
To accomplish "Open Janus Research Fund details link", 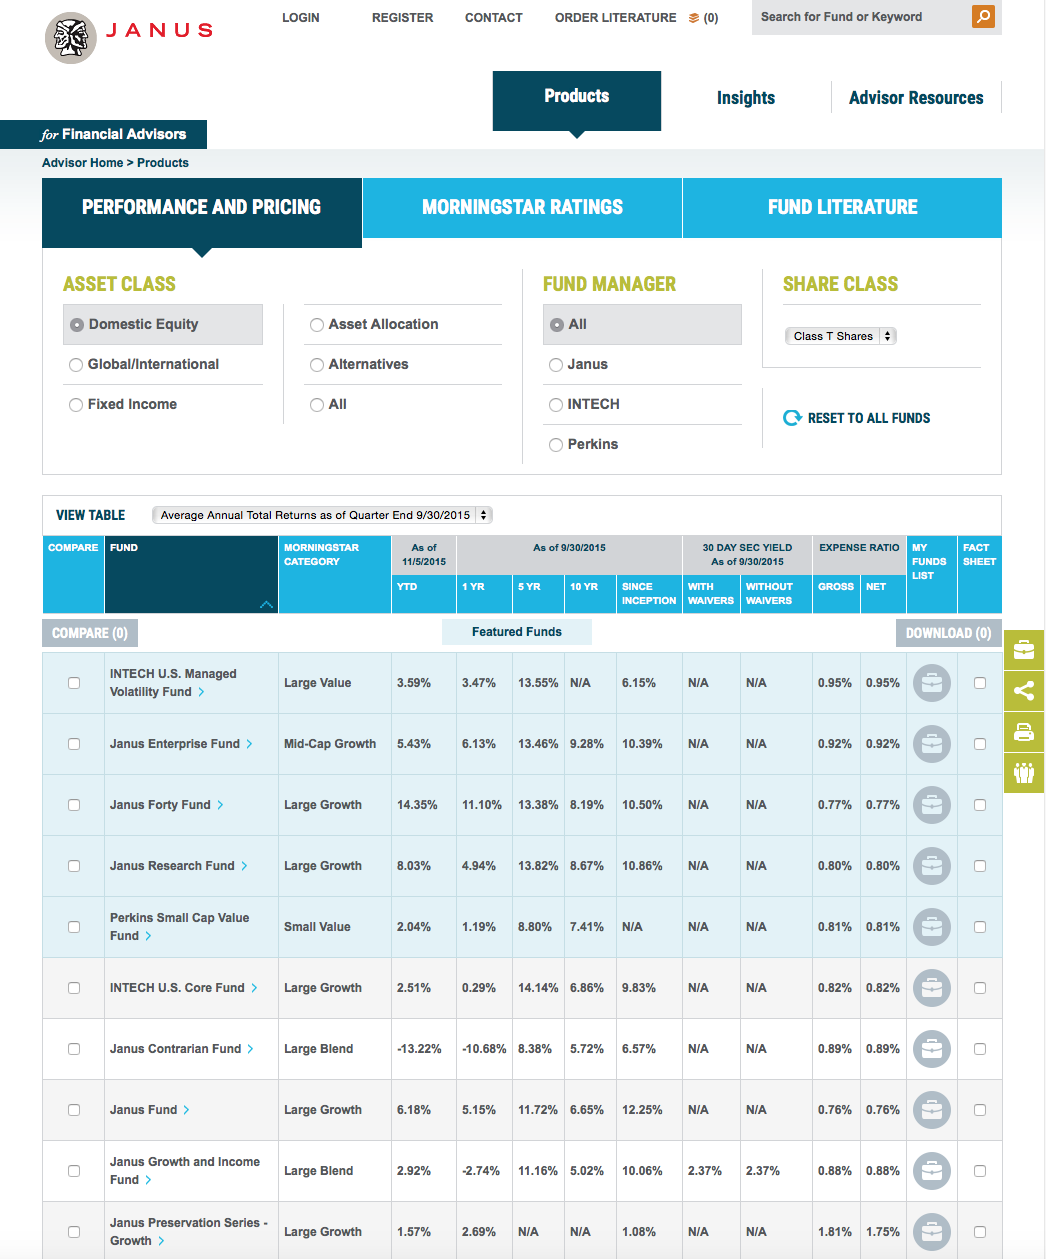I will coord(178,866).
